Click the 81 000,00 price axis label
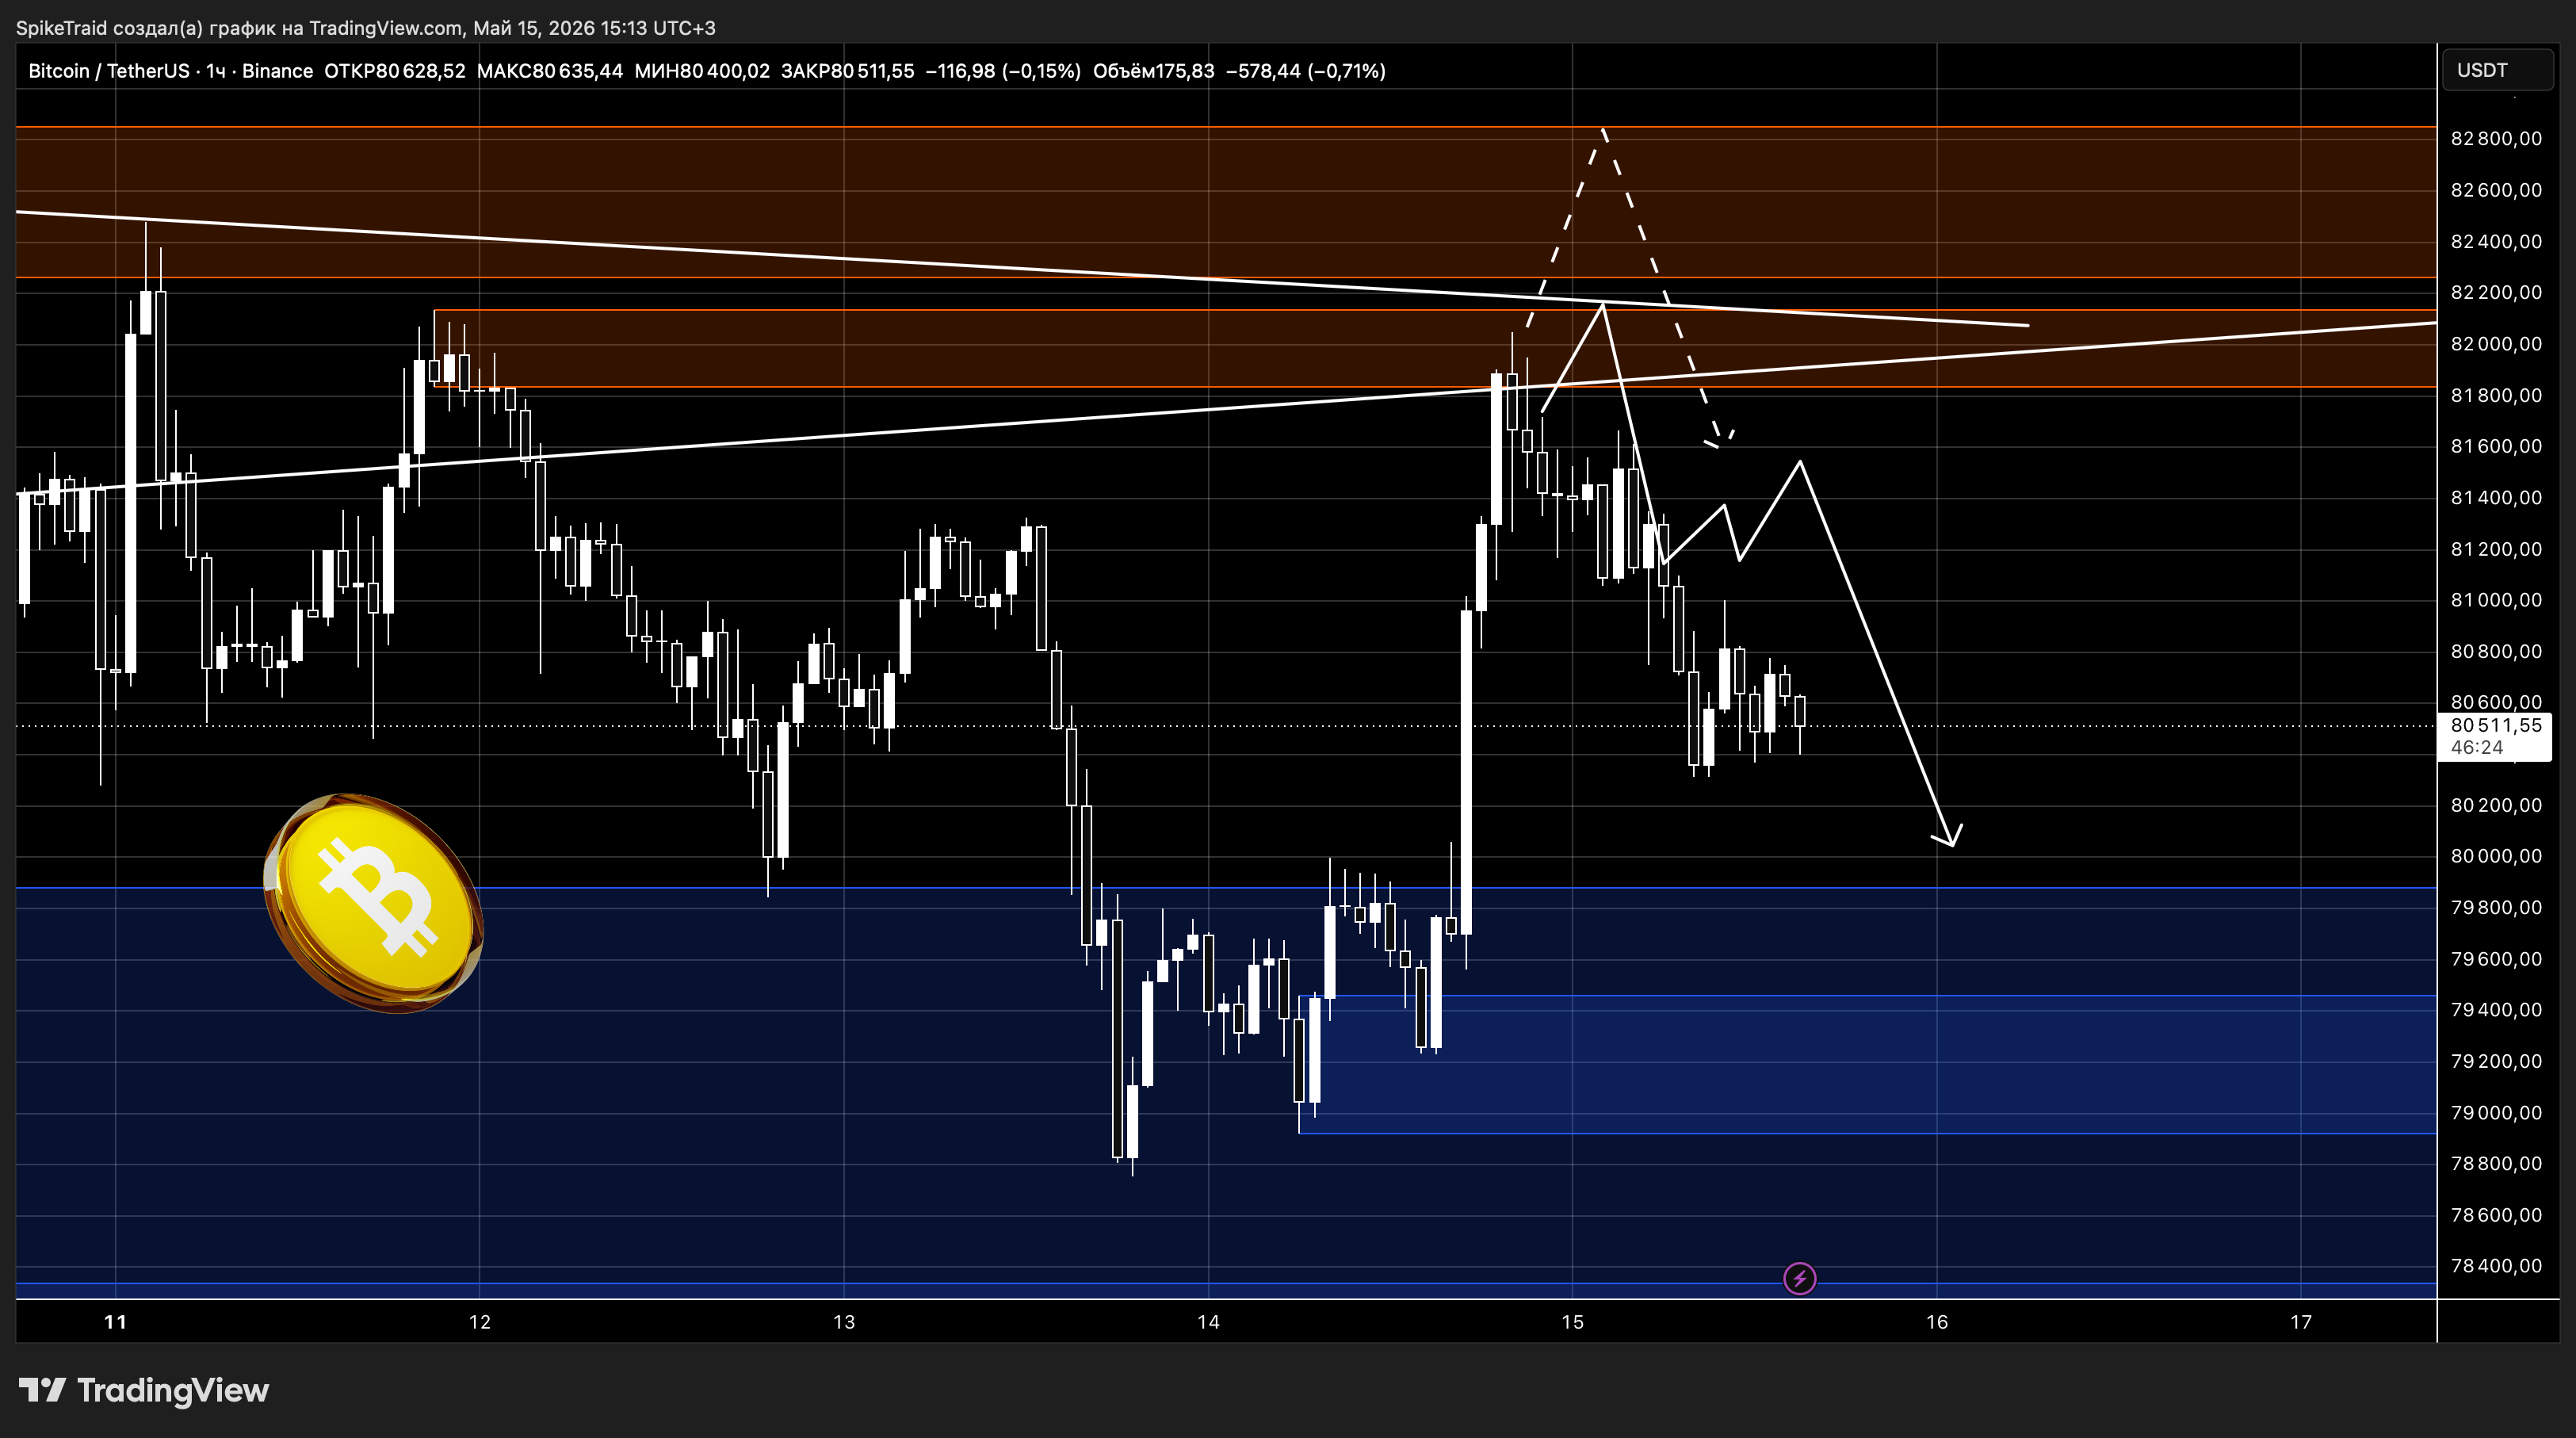 pyautogui.click(x=2496, y=600)
